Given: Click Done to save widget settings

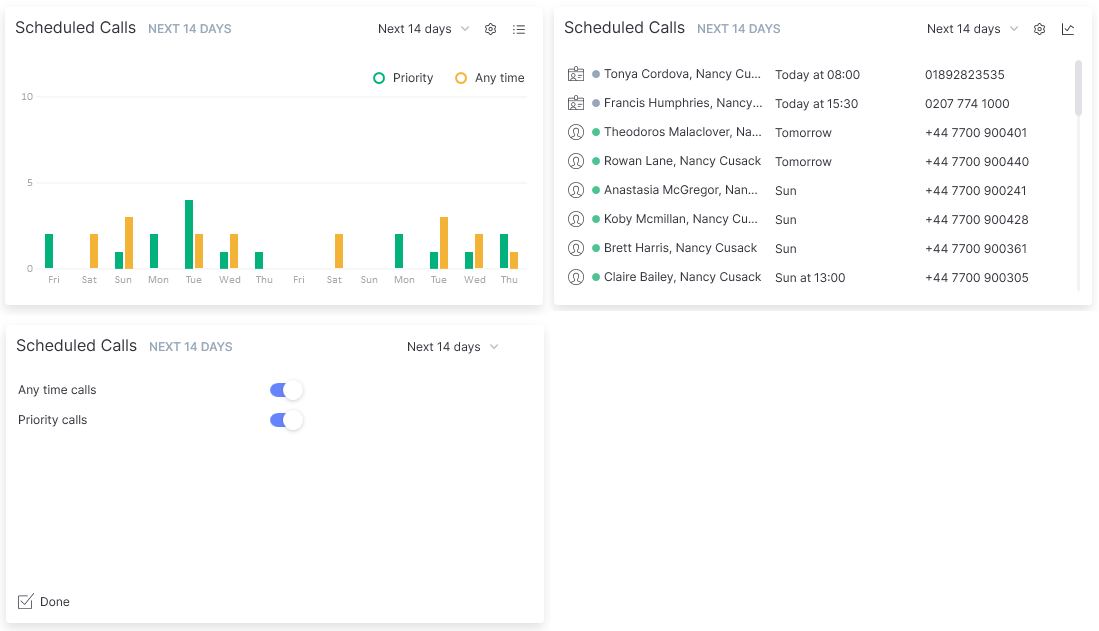Looking at the screenshot, I should [x=45, y=602].
